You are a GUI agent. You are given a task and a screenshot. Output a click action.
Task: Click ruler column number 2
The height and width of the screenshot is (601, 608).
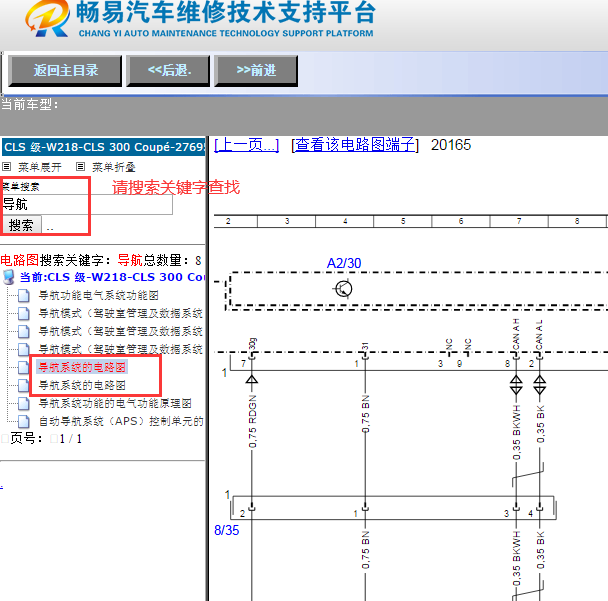(228, 221)
